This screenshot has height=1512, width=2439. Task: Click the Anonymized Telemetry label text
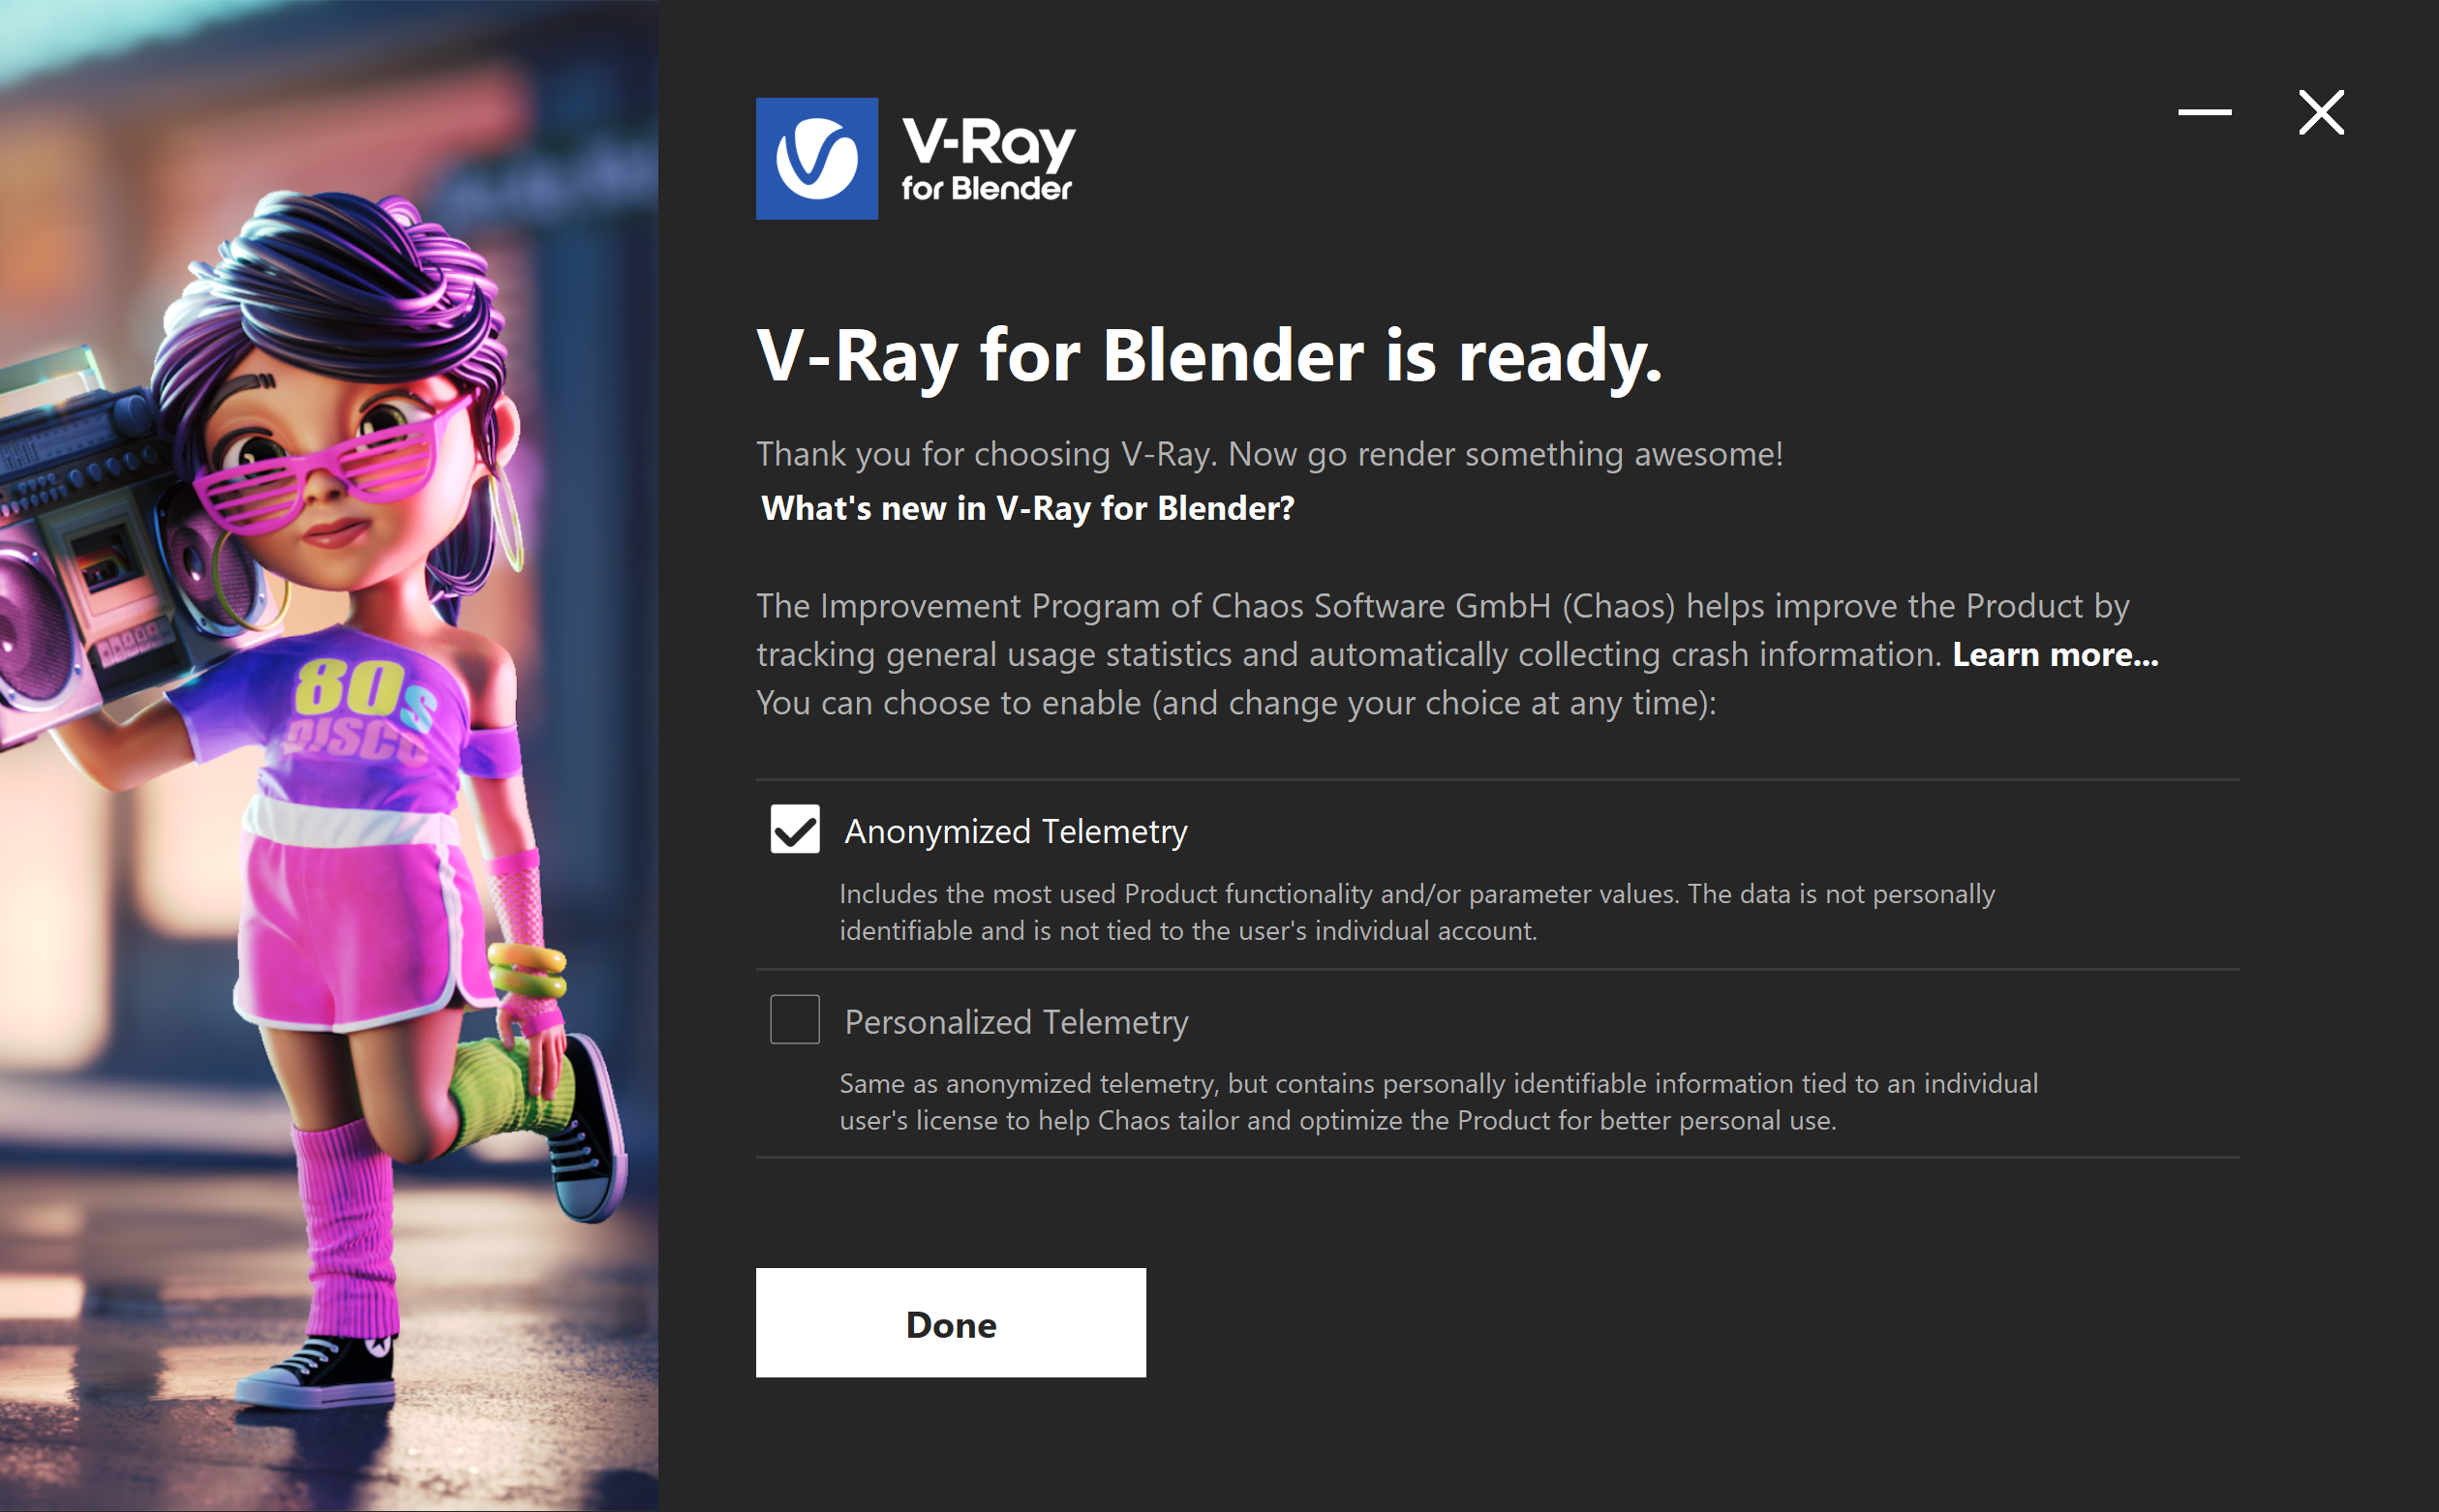point(1016,831)
